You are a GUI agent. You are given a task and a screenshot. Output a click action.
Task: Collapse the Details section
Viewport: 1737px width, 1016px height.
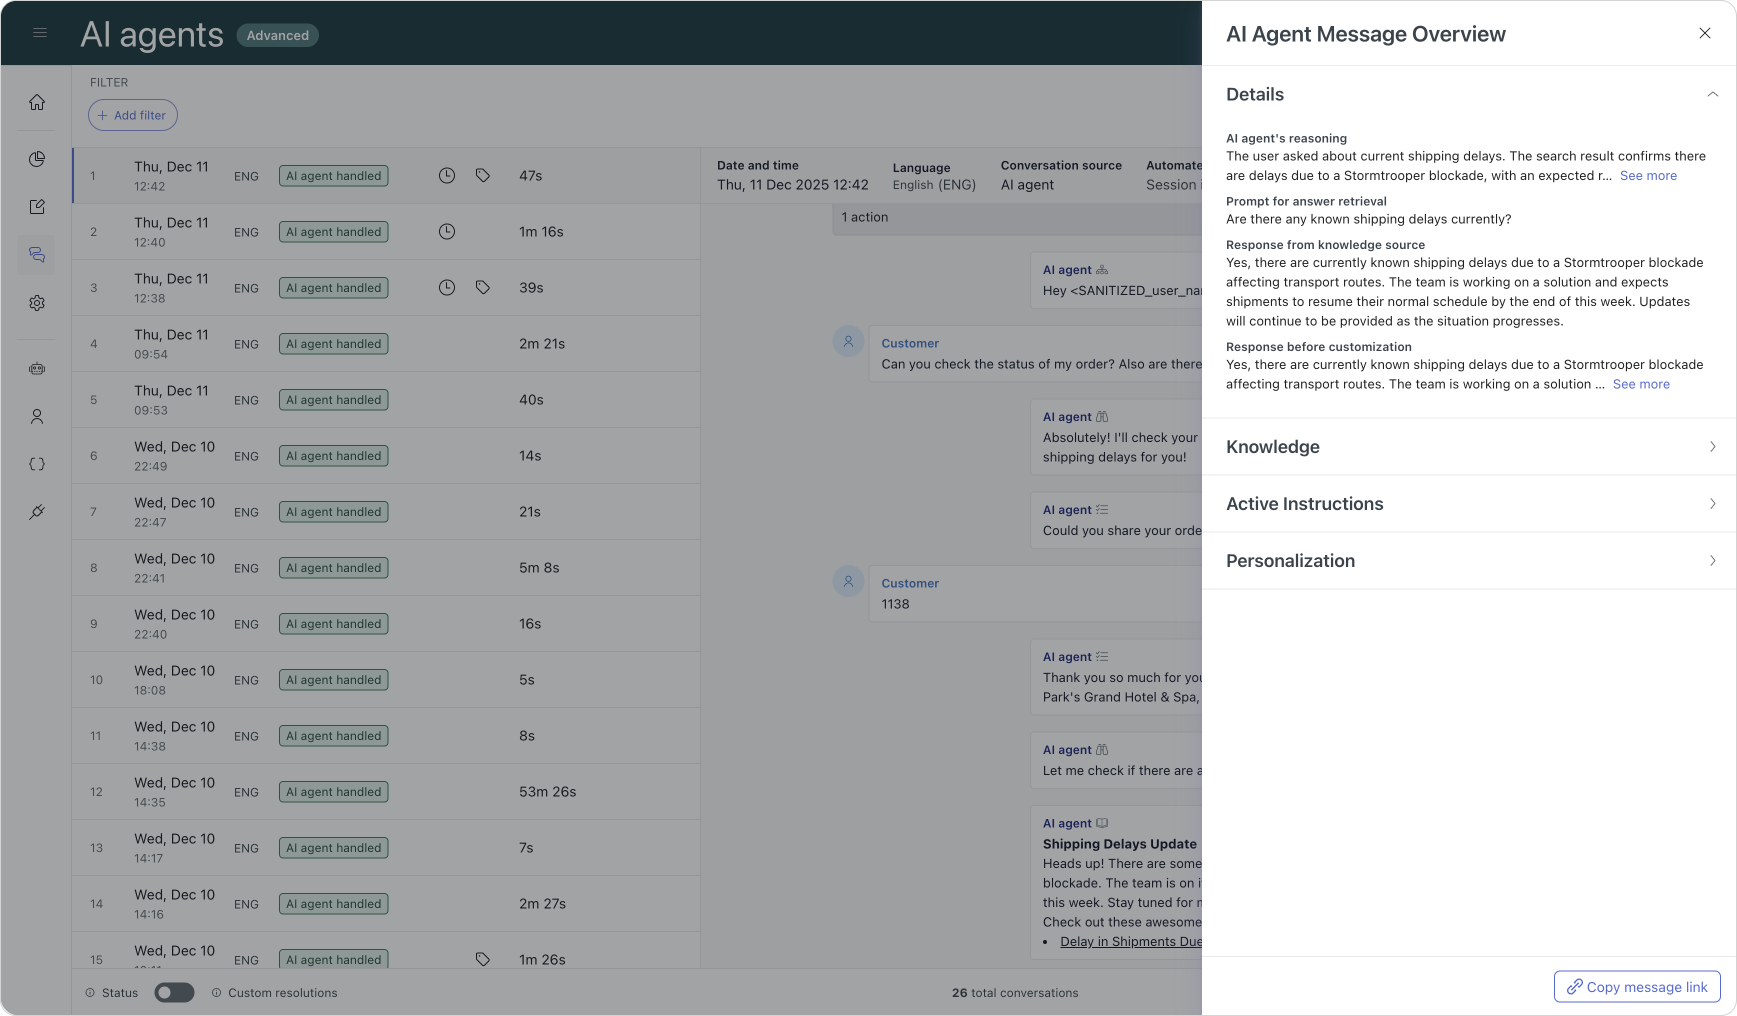1712,94
